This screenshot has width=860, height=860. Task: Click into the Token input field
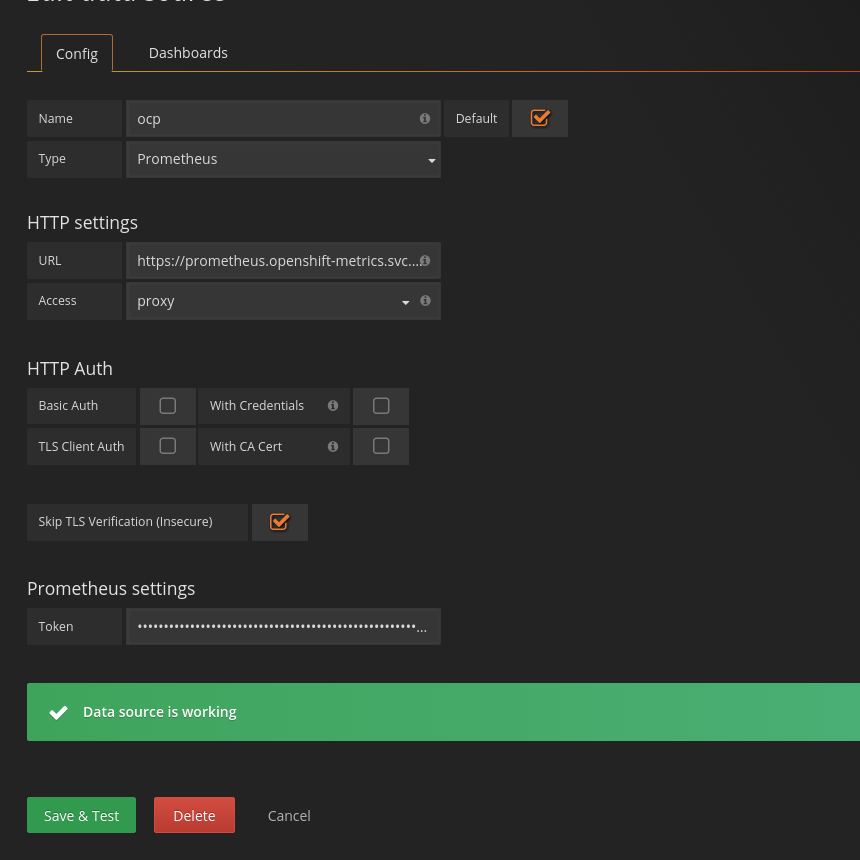[x=283, y=627]
